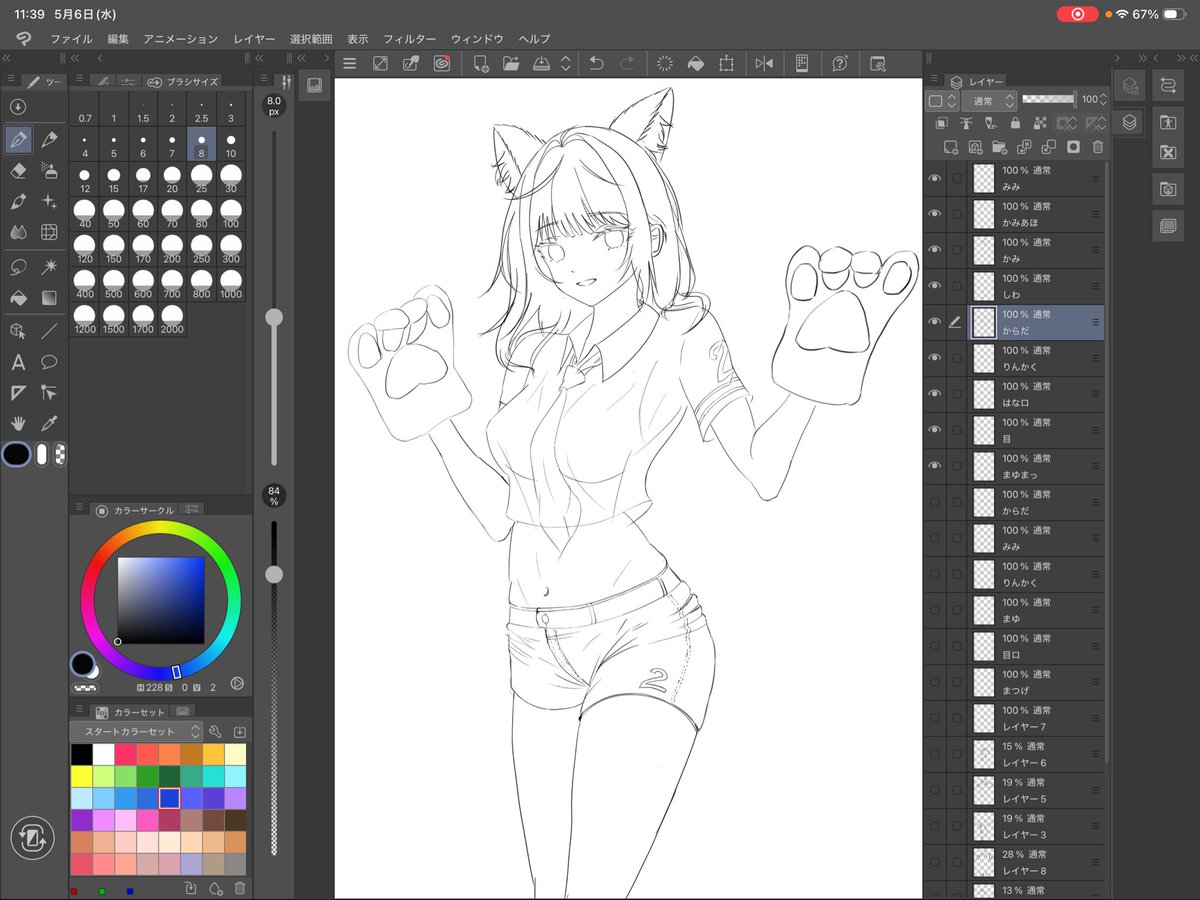
Task: Click the Merge with layer below icon
Action: pyautogui.click(x=1048, y=147)
